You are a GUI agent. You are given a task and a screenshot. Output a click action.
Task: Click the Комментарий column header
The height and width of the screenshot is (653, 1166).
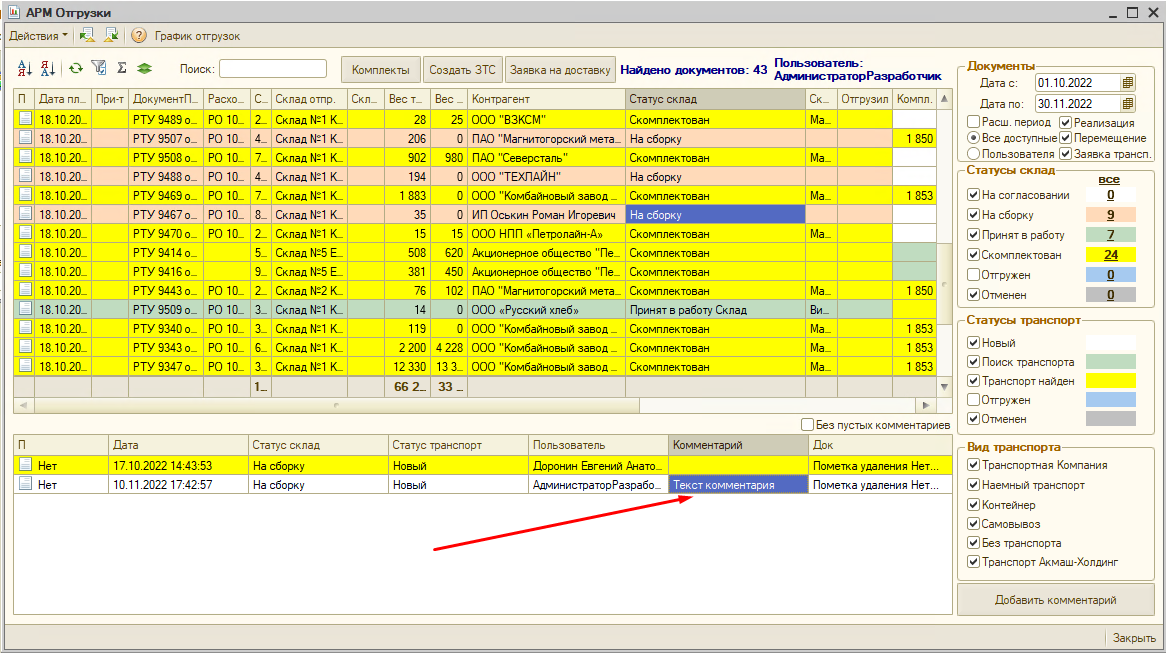coord(738,445)
